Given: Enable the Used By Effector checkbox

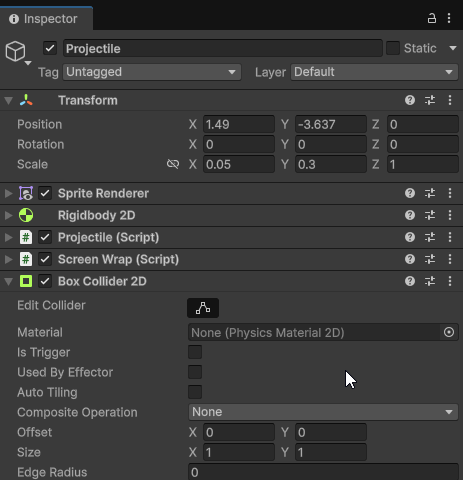Looking at the screenshot, I should click(x=195, y=372).
